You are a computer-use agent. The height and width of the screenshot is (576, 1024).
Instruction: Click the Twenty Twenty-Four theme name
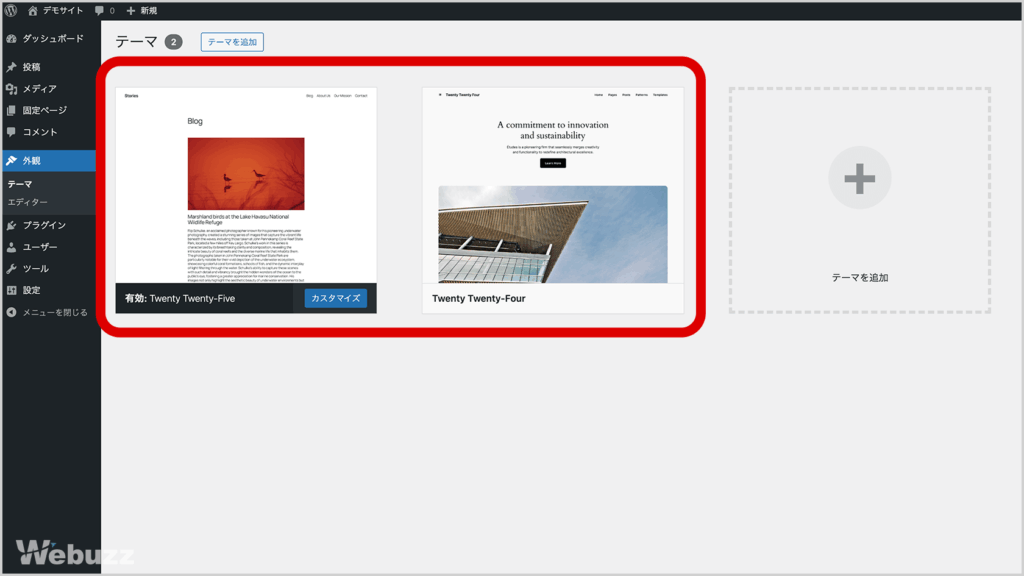pyautogui.click(x=479, y=298)
